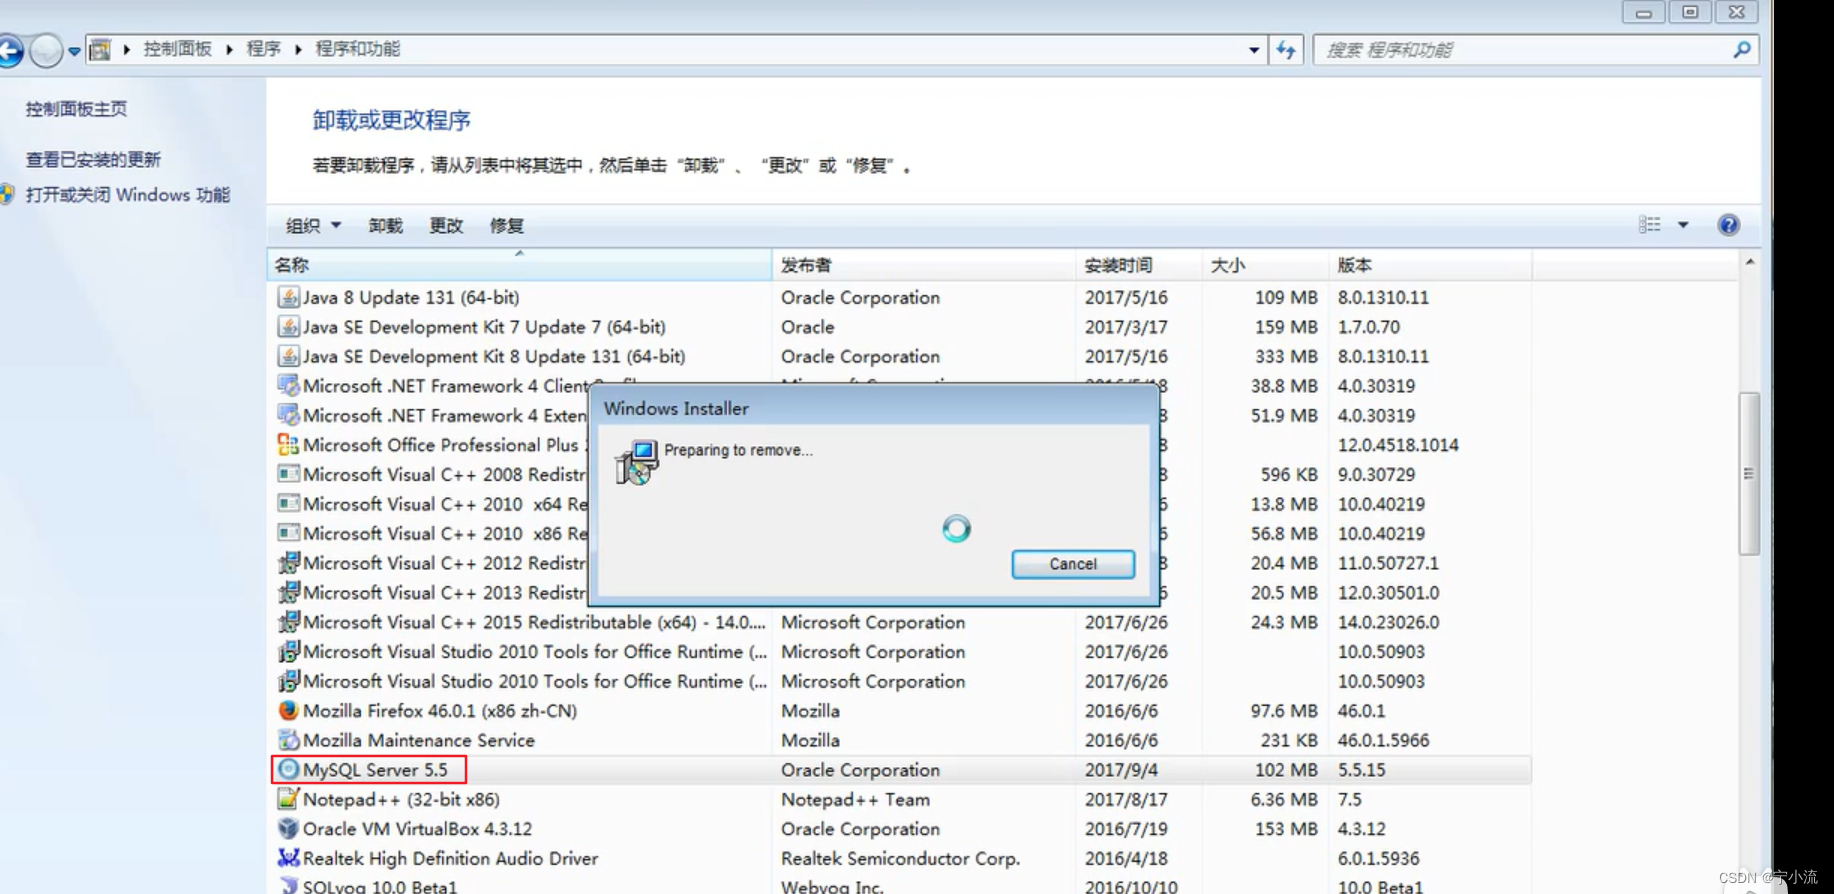The width and height of the screenshot is (1834, 894).
Task: Click the Forward navigation arrow button
Action: click(46, 49)
